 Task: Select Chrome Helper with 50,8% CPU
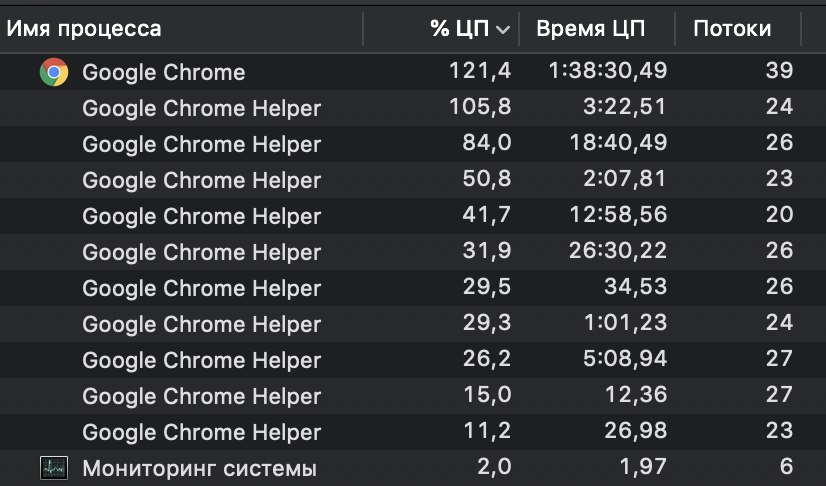tap(413, 180)
